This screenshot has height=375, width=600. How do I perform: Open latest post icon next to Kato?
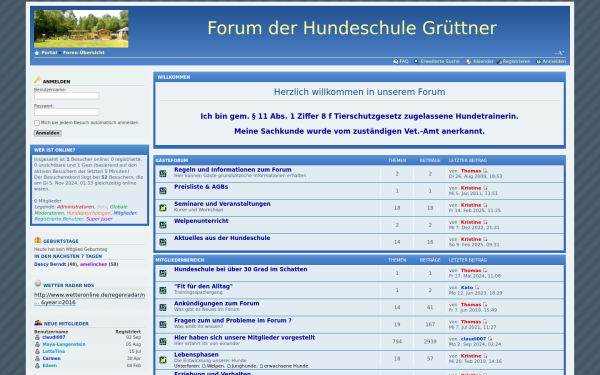coord(477,287)
